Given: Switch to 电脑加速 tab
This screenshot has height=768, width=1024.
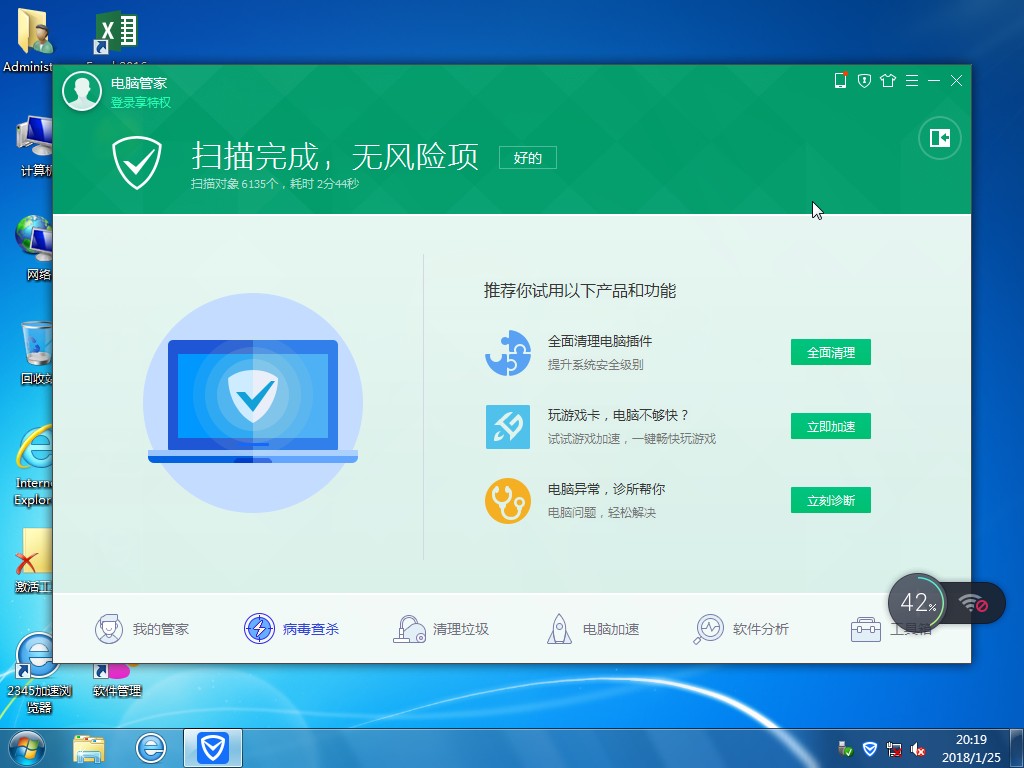Looking at the screenshot, I should pos(592,629).
